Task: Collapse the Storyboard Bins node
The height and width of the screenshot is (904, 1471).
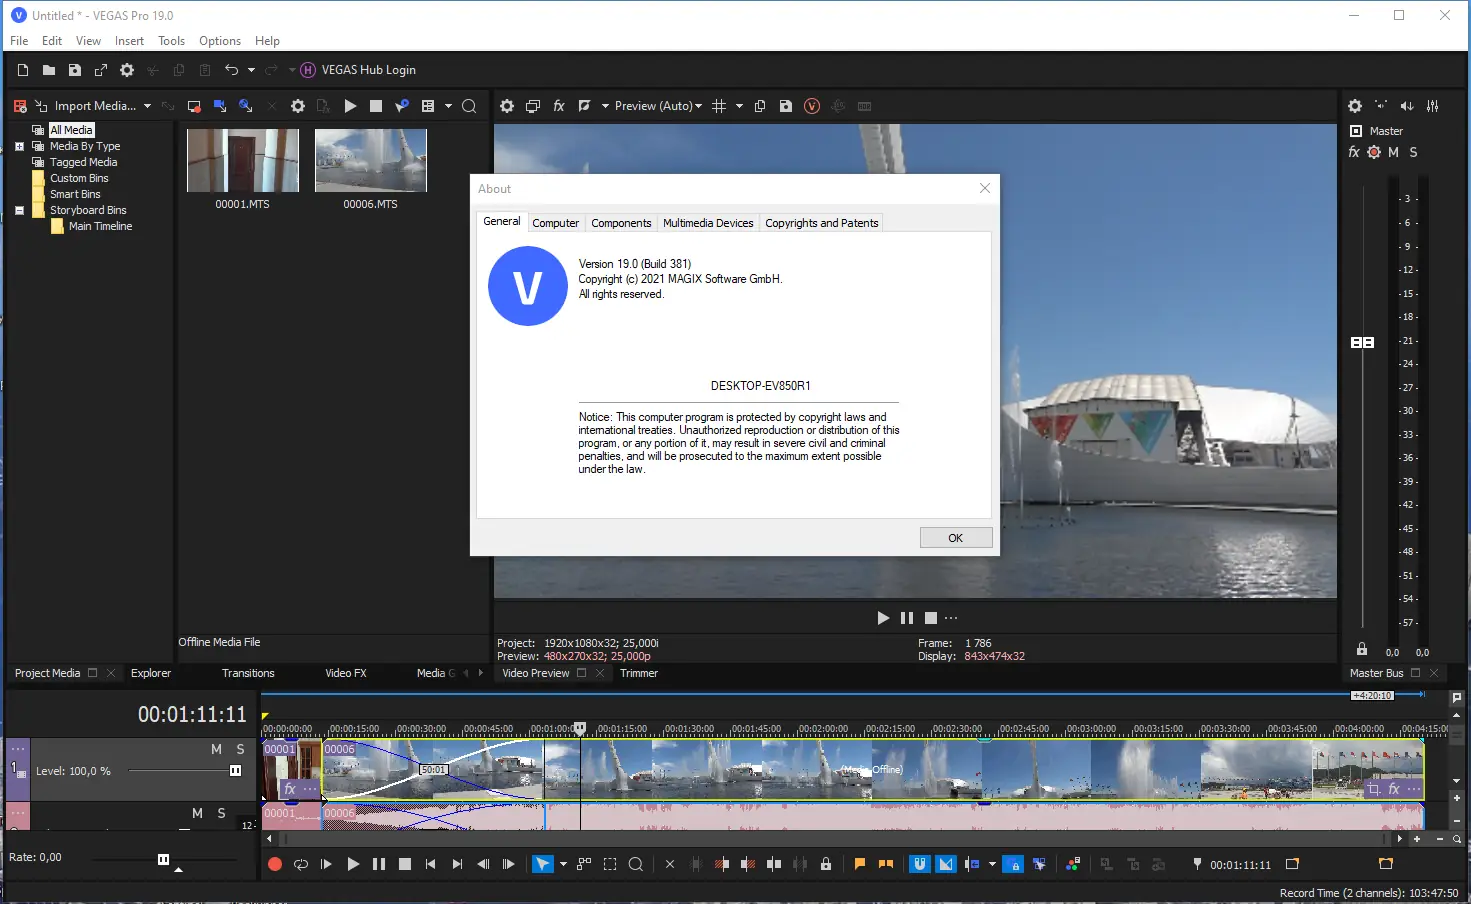Action: tap(19, 210)
